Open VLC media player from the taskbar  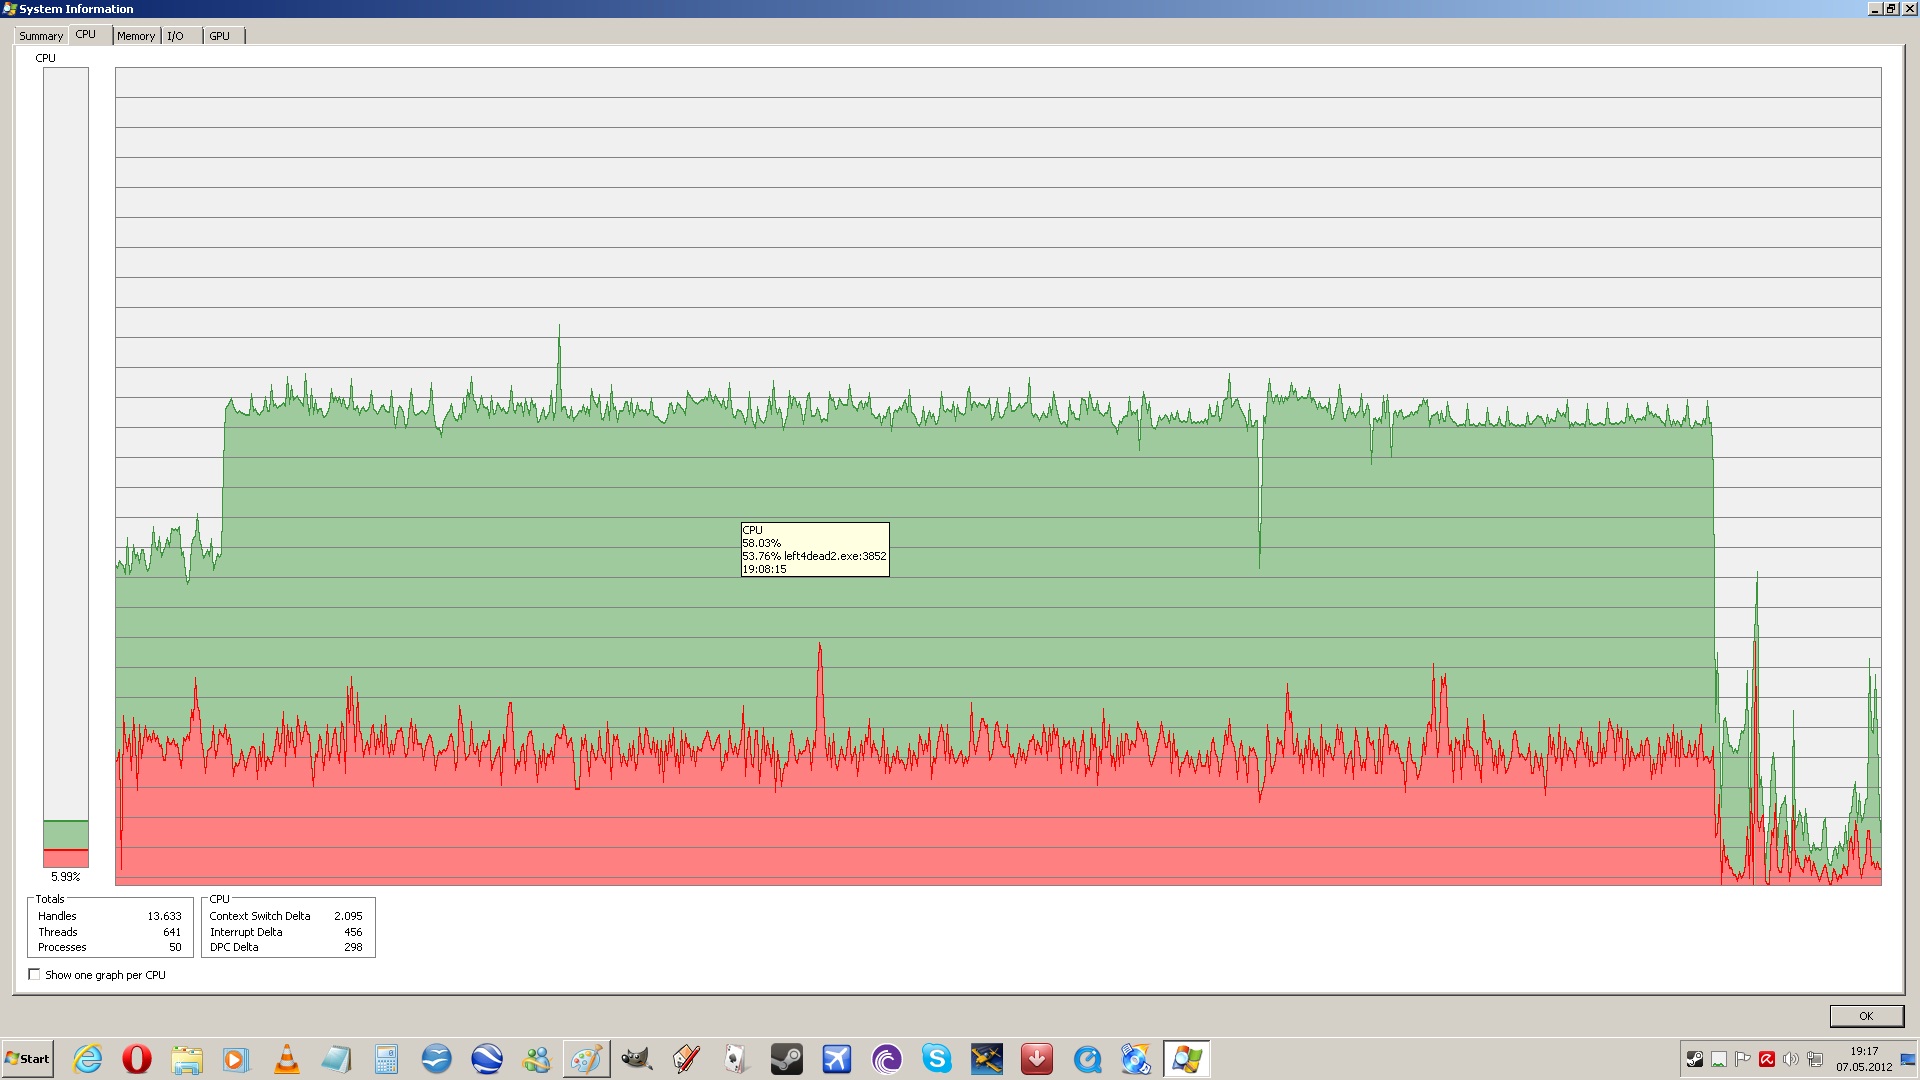[287, 1059]
